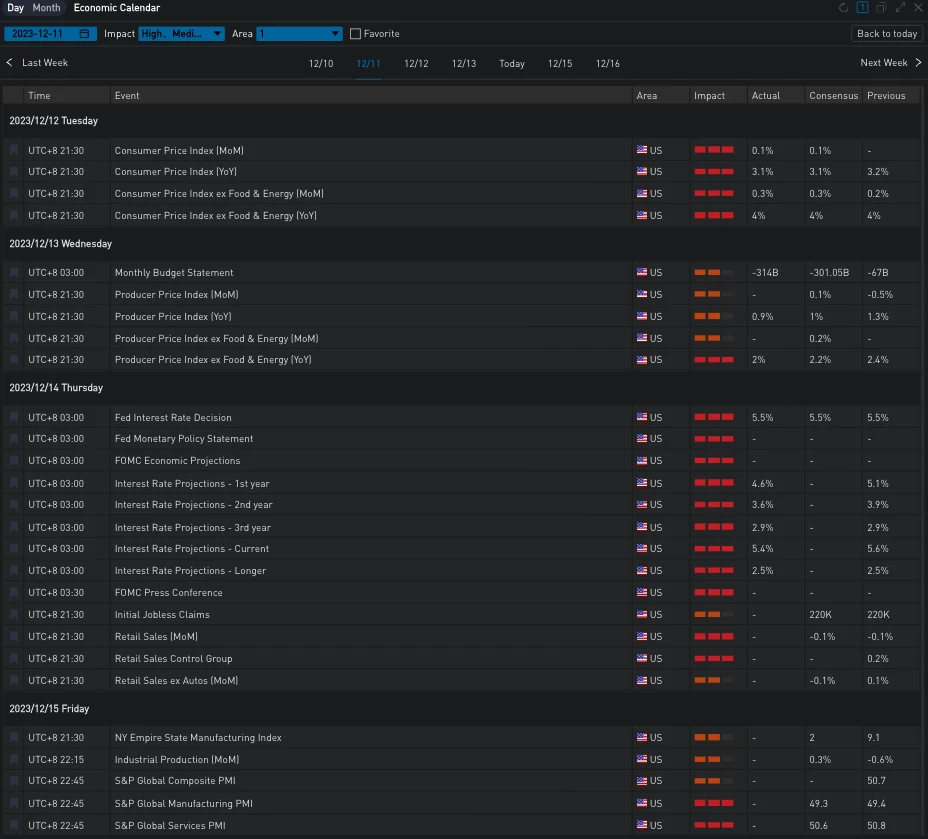
Task: Select the Today date tab
Action: (x=512, y=64)
